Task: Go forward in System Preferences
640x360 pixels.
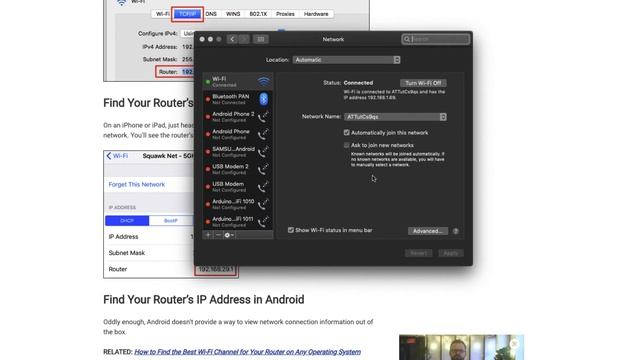Action: click(x=244, y=39)
